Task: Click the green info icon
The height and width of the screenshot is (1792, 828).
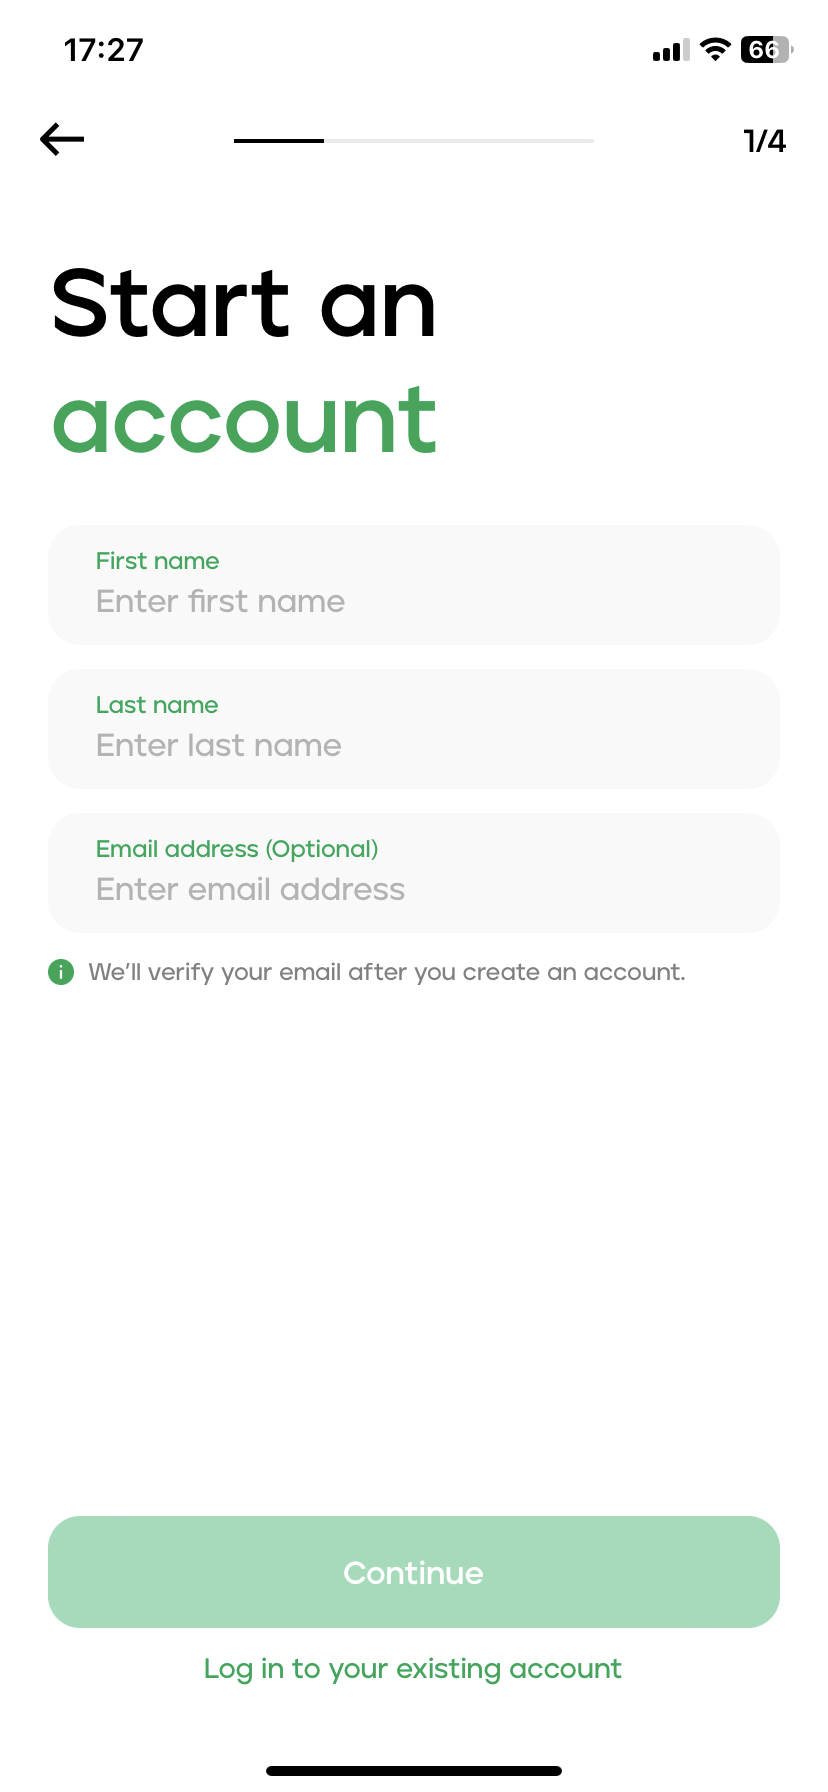Action: (61, 972)
